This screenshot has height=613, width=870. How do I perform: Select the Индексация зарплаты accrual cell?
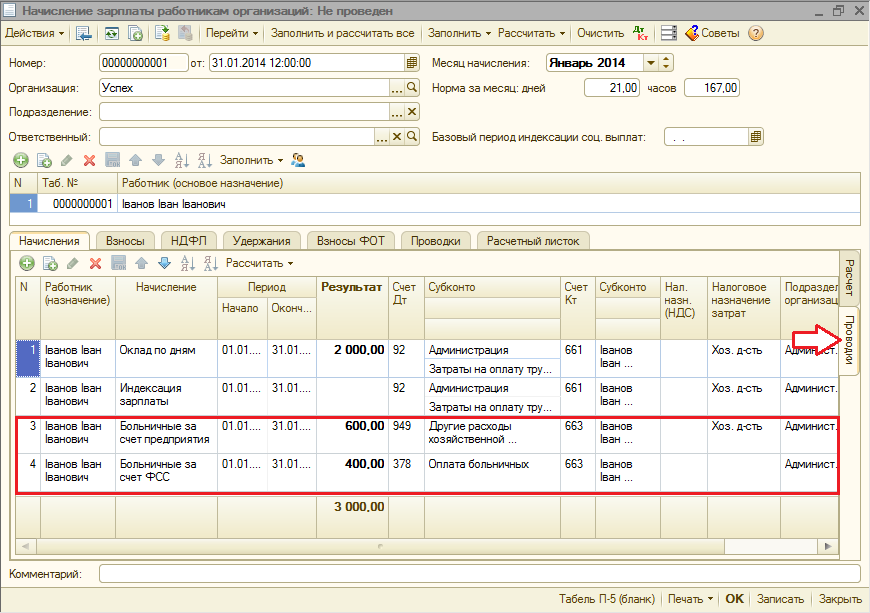click(x=166, y=396)
